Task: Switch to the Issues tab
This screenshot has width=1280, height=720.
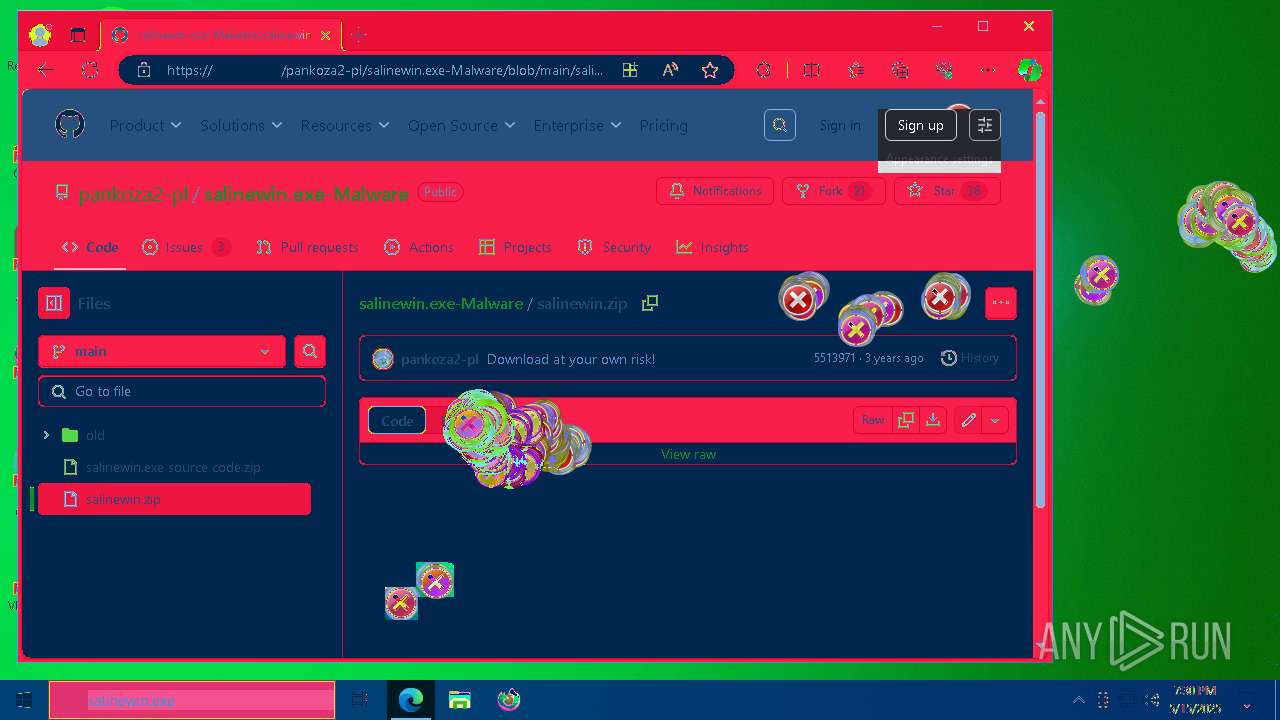Action: pyautogui.click(x=186, y=247)
